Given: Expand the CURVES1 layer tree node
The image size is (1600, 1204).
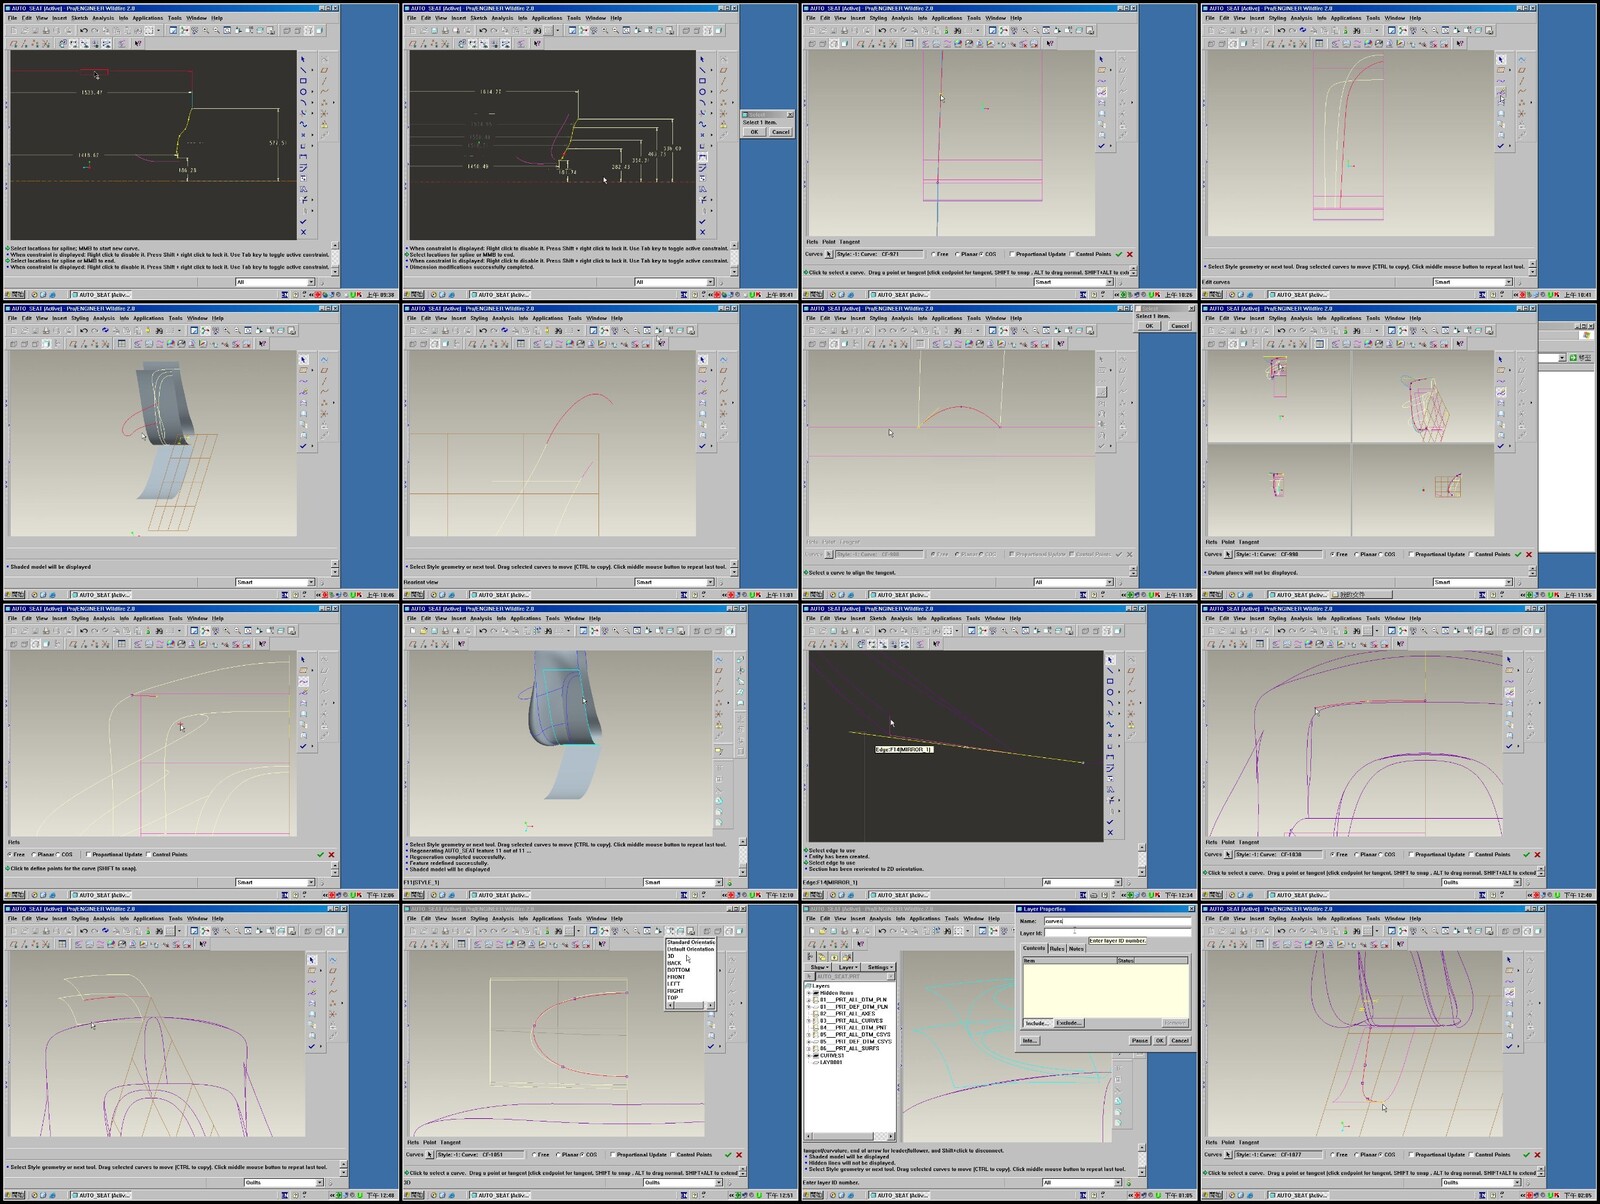Looking at the screenshot, I should [808, 1055].
